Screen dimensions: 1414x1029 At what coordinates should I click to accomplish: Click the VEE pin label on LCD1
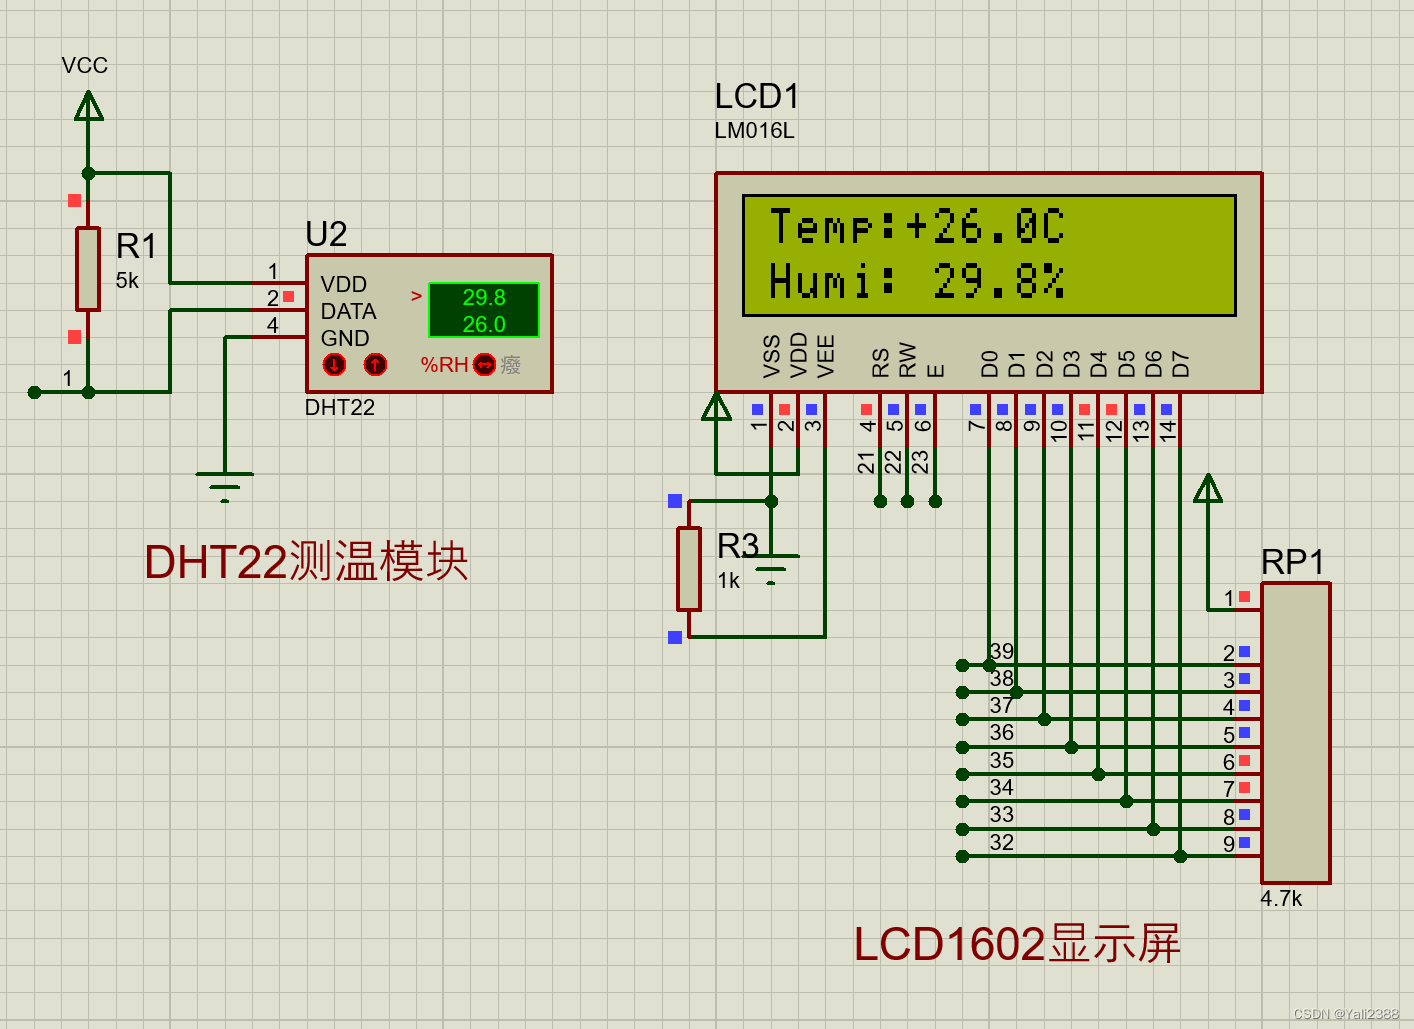(x=825, y=356)
